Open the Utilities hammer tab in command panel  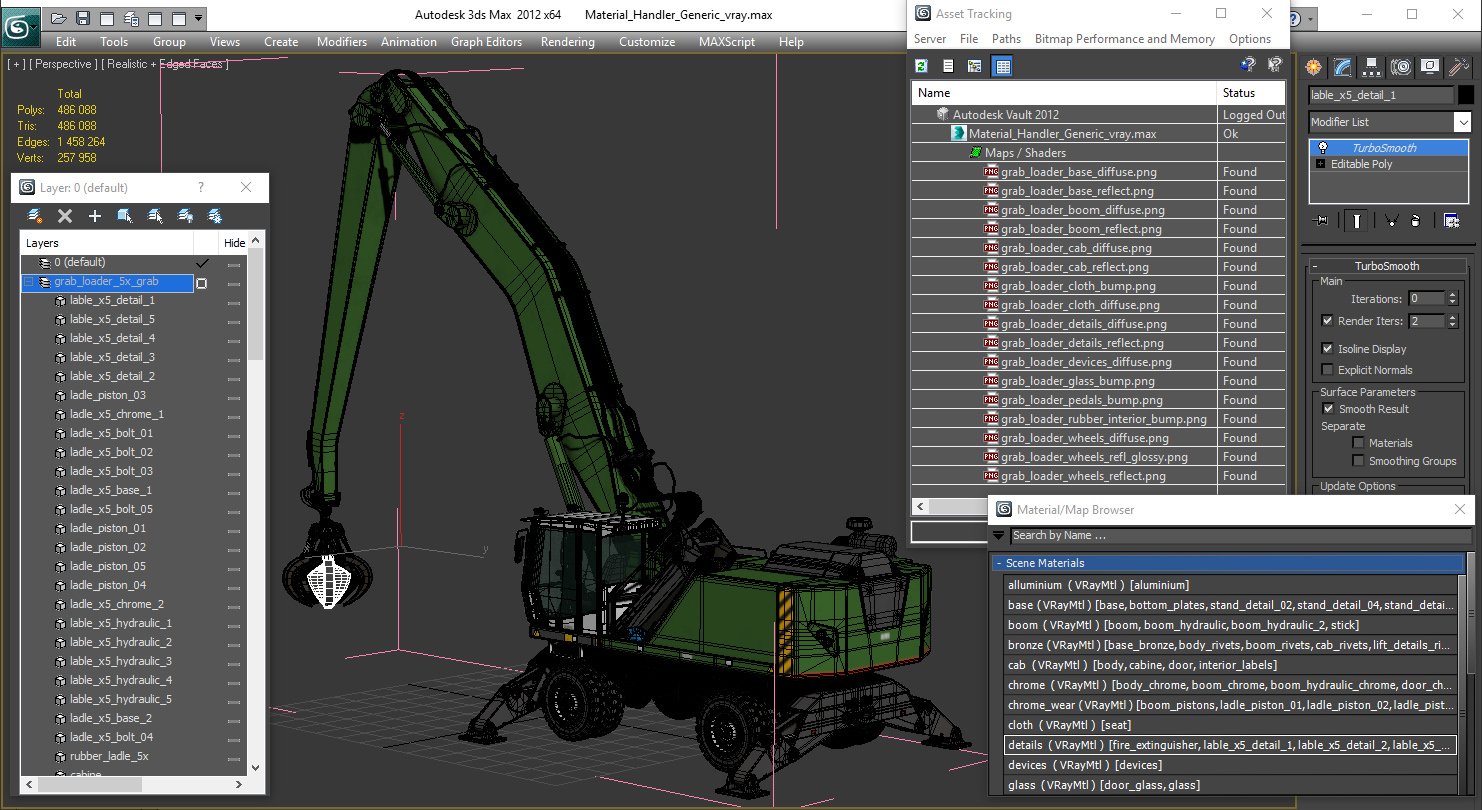pyautogui.click(x=1459, y=67)
